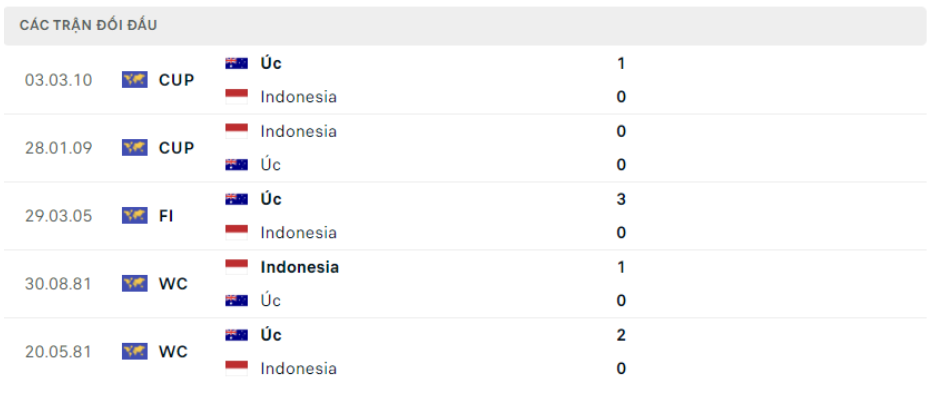Click Indonesia flag in 03.03.10 match
This screenshot has height=416, width=946.
[x=236, y=96]
